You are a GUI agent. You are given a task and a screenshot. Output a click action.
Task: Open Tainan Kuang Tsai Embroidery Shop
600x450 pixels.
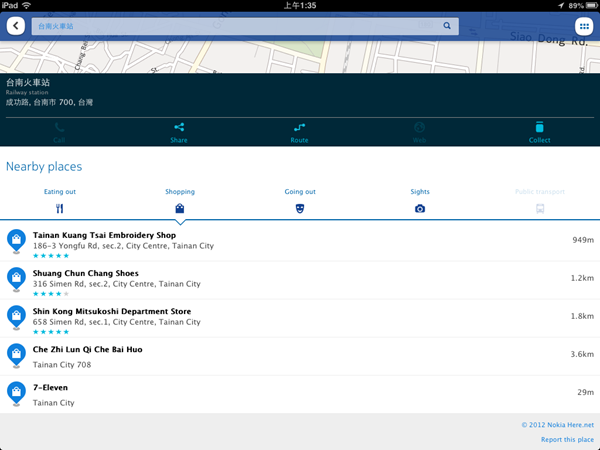coord(104,235)
